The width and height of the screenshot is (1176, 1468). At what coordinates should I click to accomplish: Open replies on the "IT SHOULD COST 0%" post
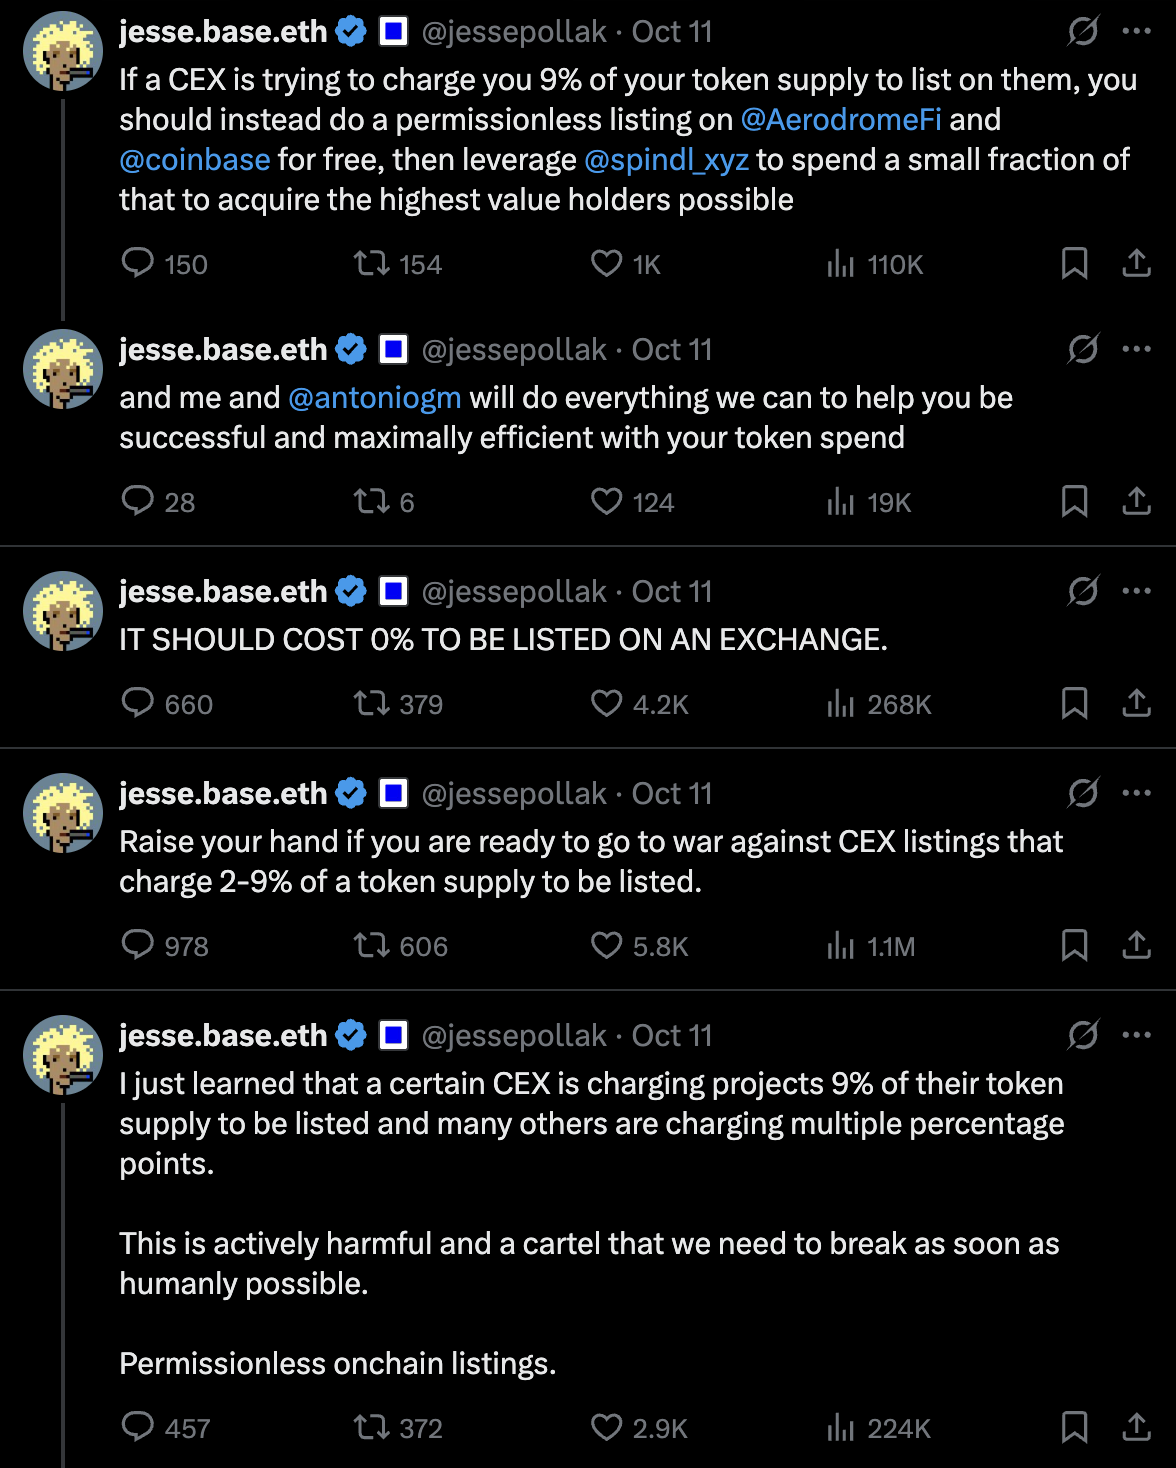click(x=140, y=704)
